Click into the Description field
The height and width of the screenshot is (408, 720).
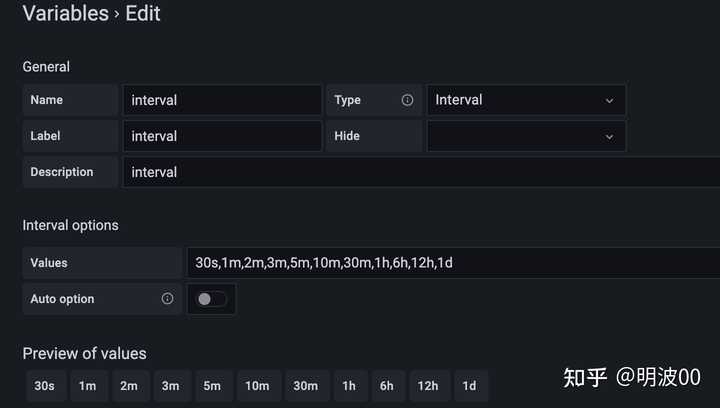(x=420, y=172)
